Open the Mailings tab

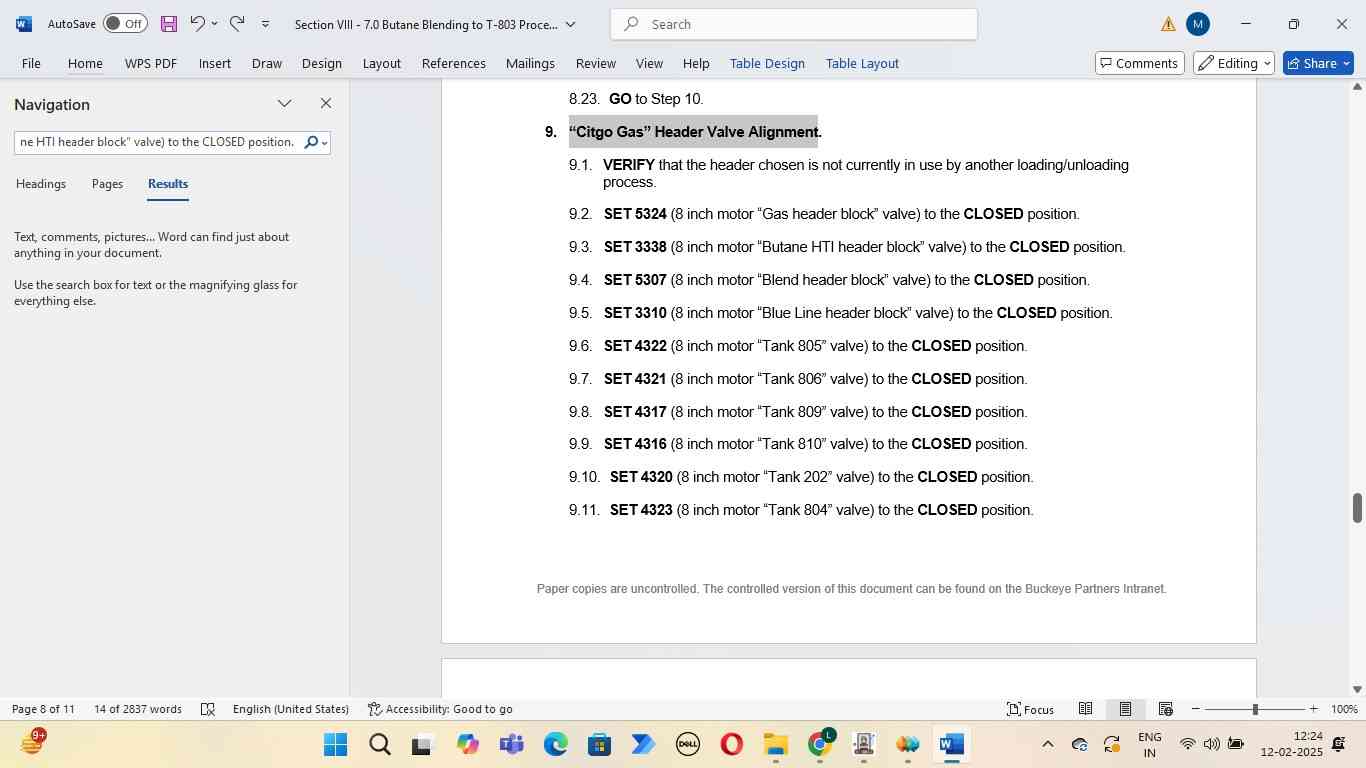pos(530,63)
